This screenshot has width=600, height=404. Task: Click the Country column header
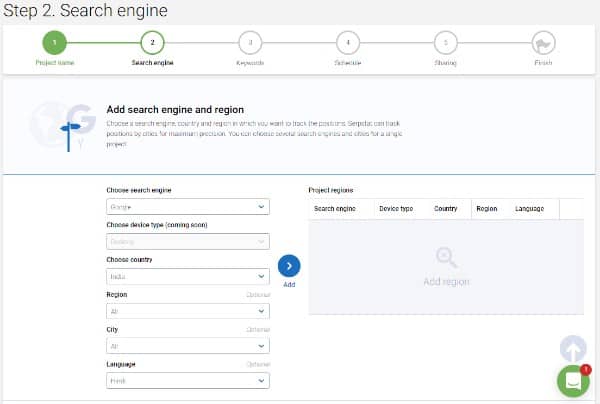[x=445, y=209]
